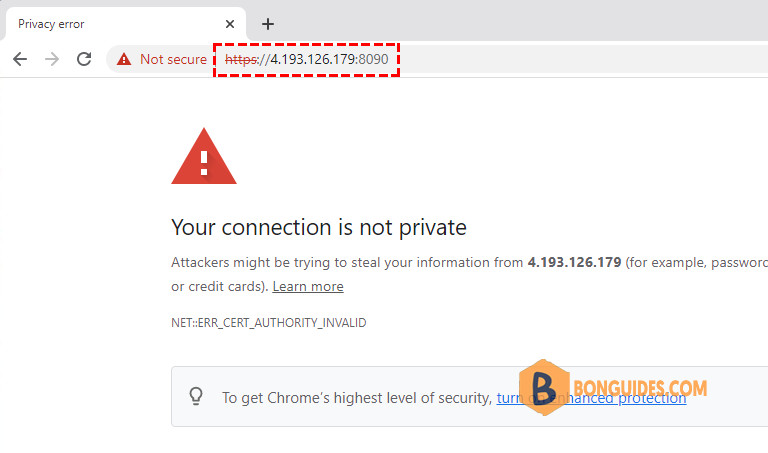Select the 4.193.126.179 address in URL bar
Viewport: 768px width, 453px height.
[x=312, y=59]
